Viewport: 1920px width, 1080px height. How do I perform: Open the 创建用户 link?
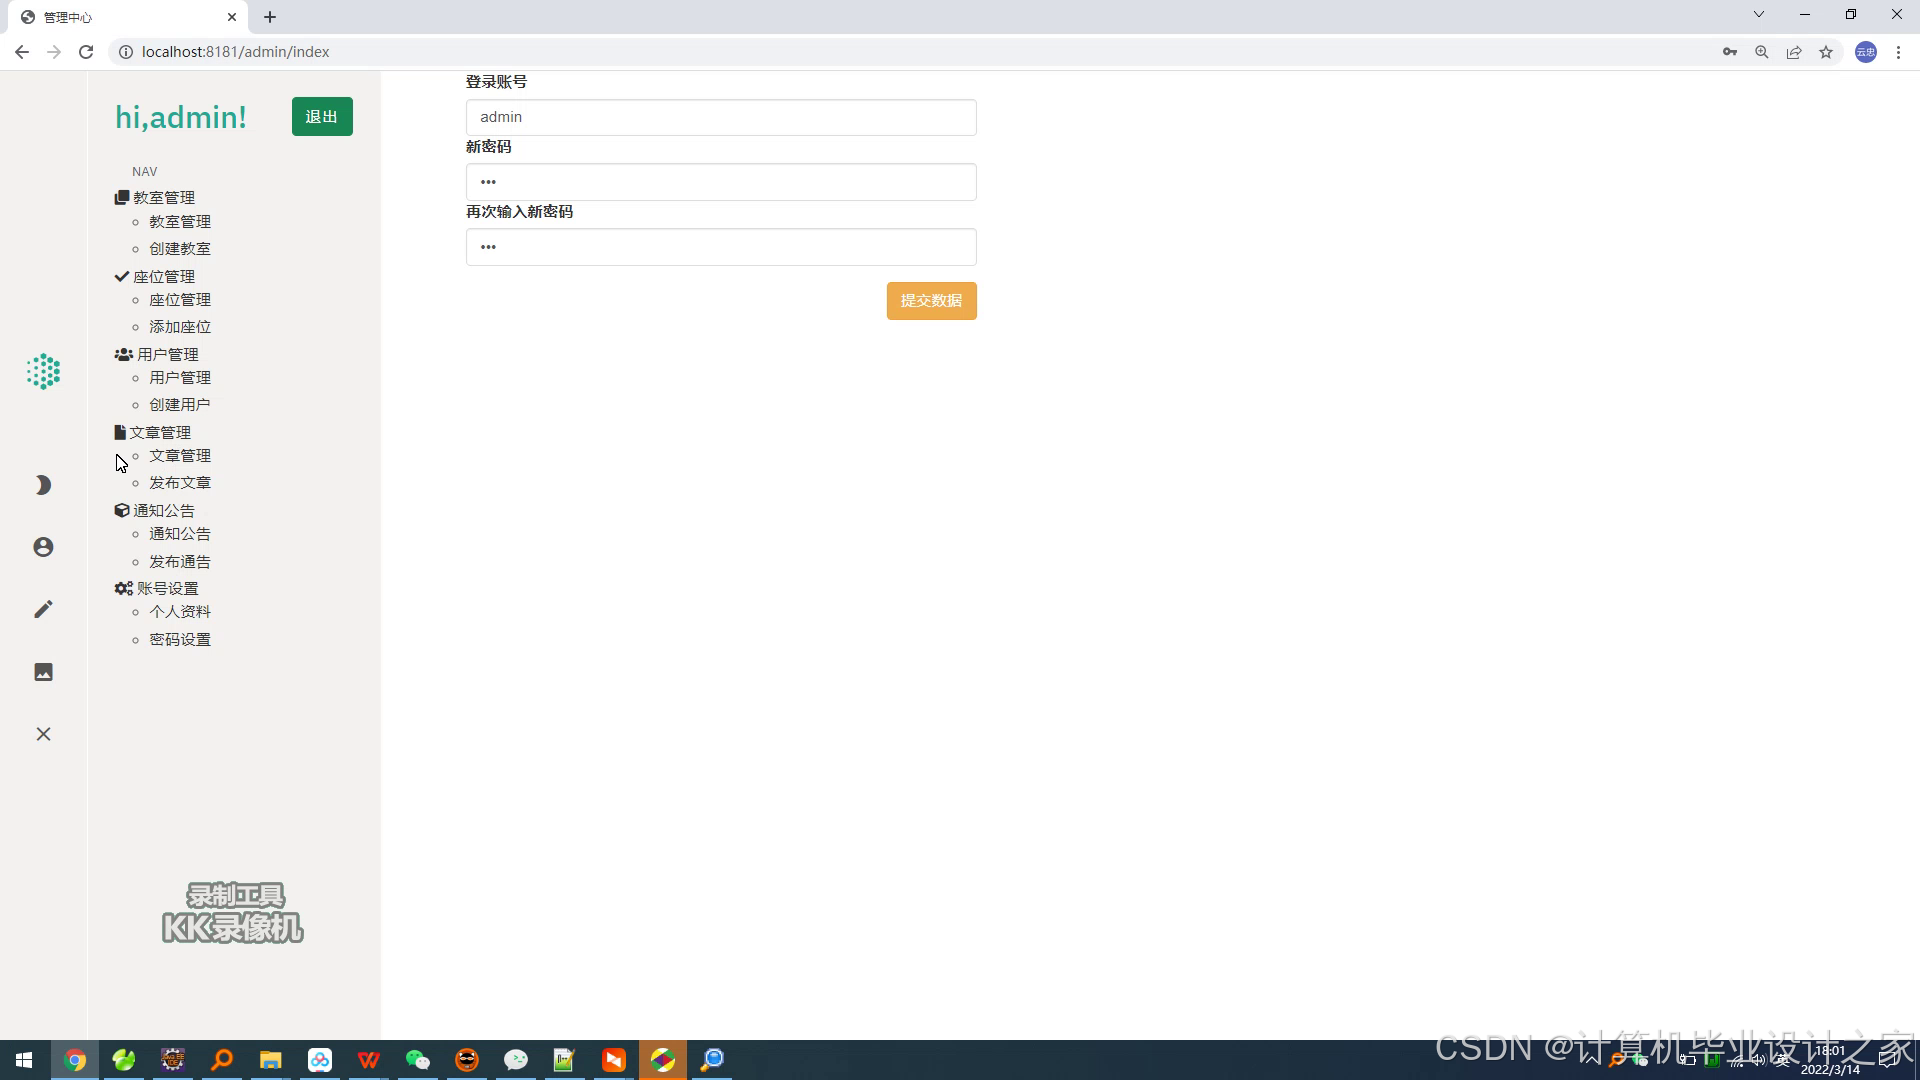point(180,405)
